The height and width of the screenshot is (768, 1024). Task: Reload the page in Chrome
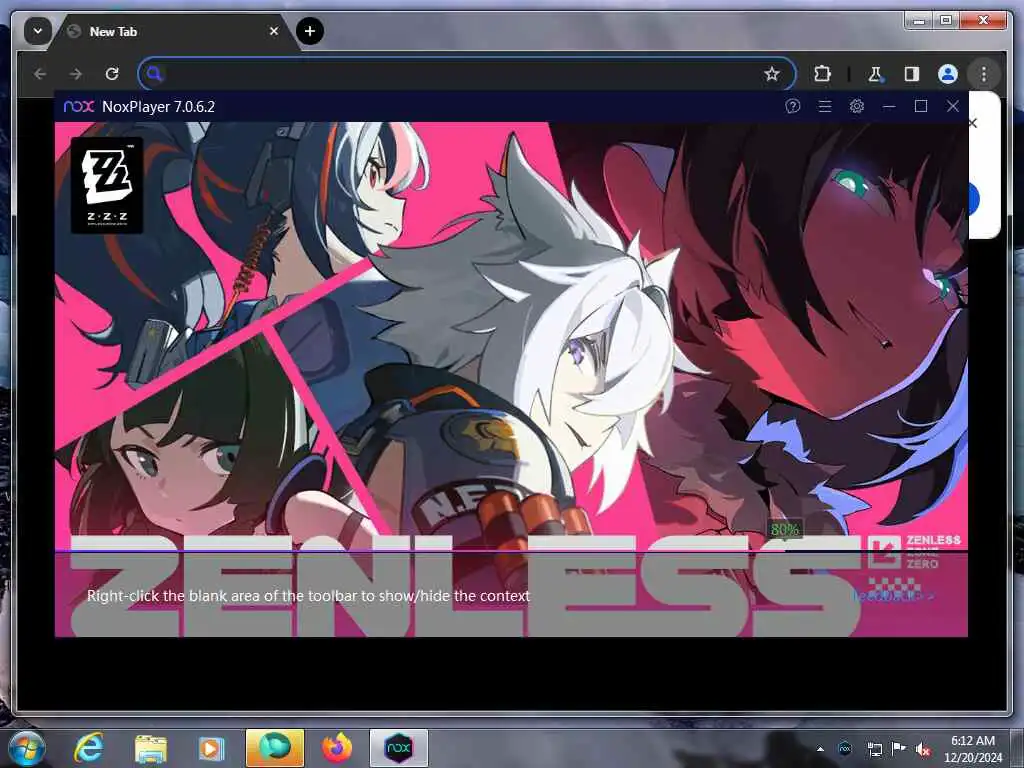pyautogui.click(x=112, y=74)
